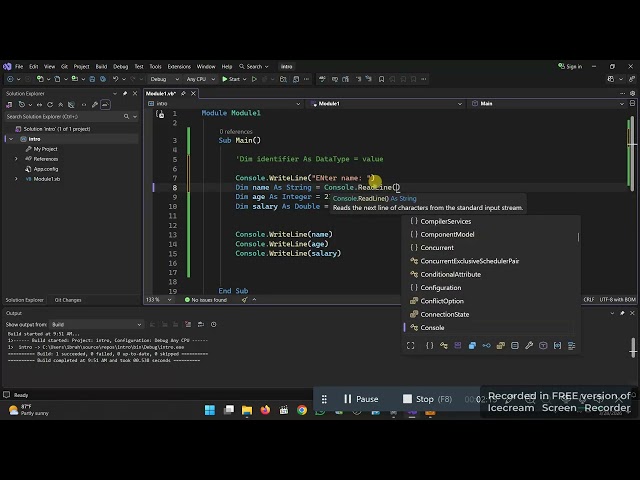
Task: Toggle classes filter in IntelliSense list
Action: click(444, 346)
